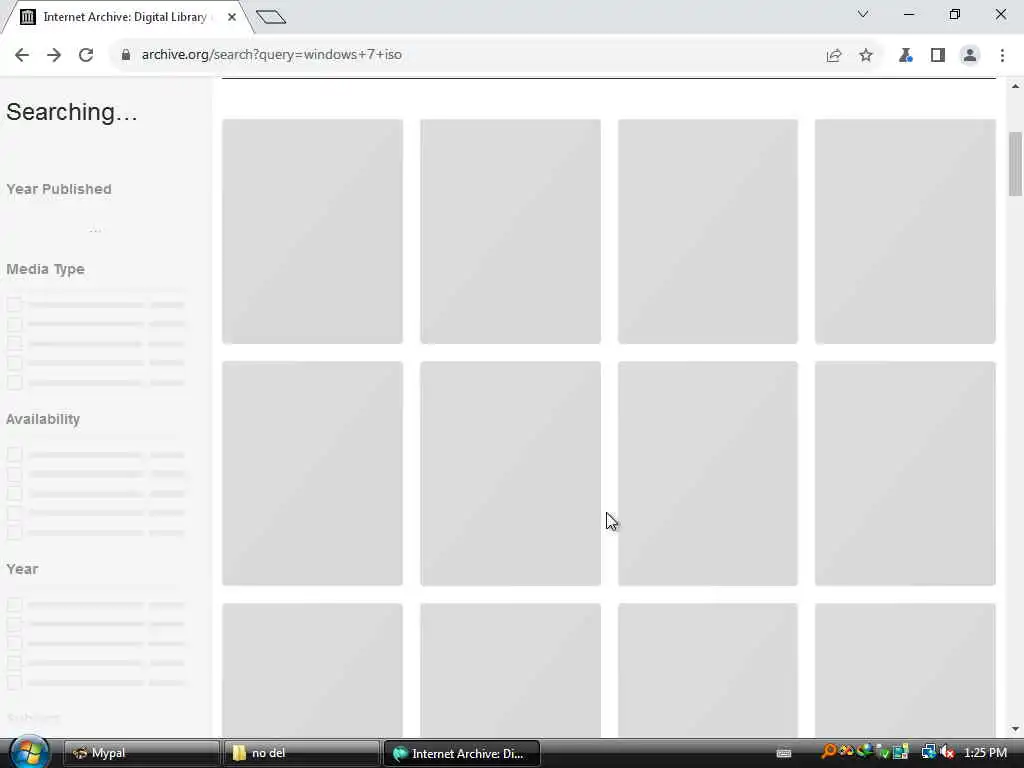
Task: Click the page scrollbar thumb
Action: pos(1015,163)
